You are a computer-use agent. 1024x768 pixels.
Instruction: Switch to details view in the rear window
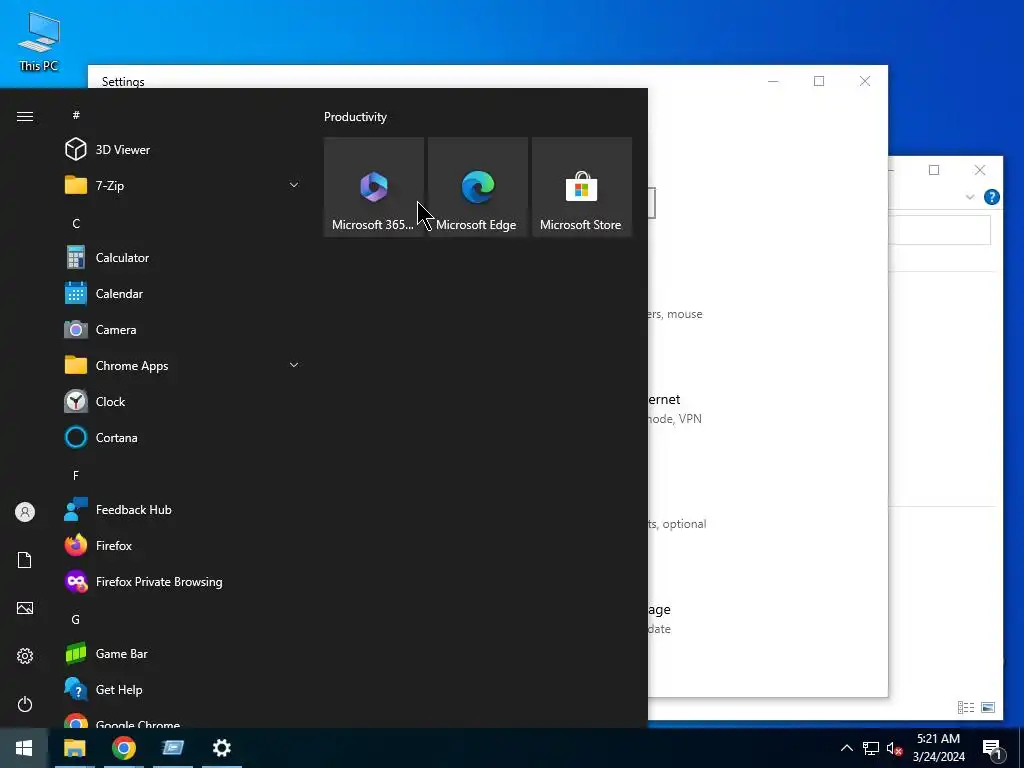[x=966, y=707]
